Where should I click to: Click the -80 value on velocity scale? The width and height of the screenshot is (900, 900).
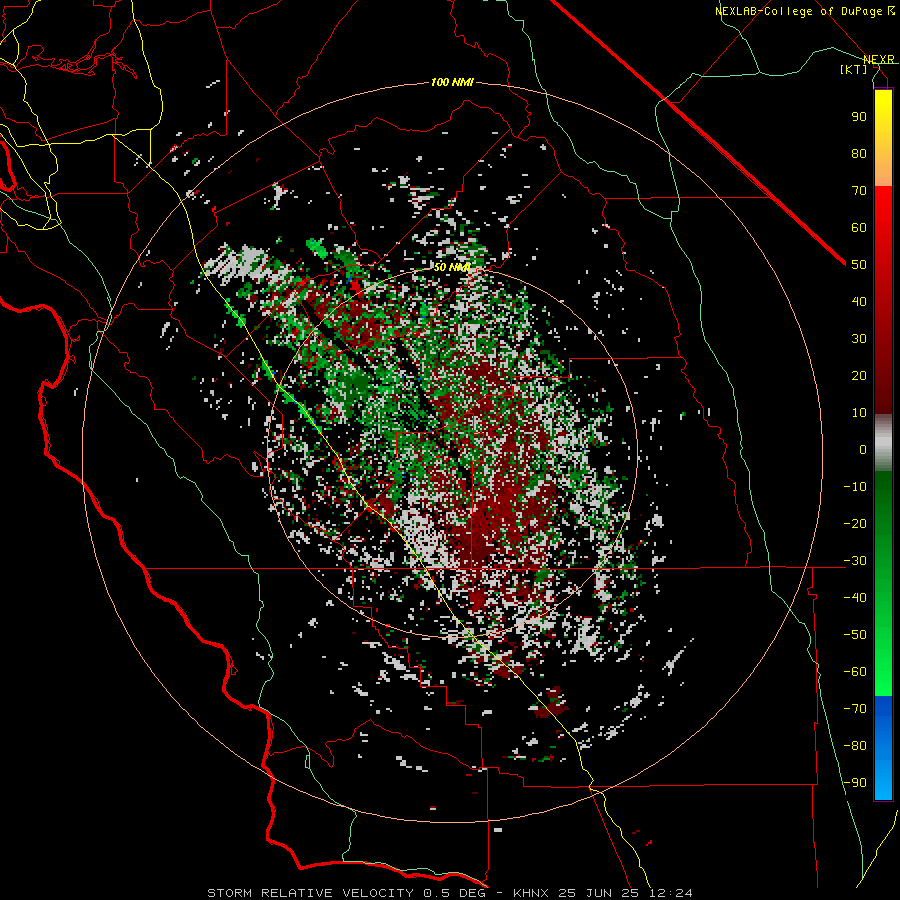tap(855, 746)
